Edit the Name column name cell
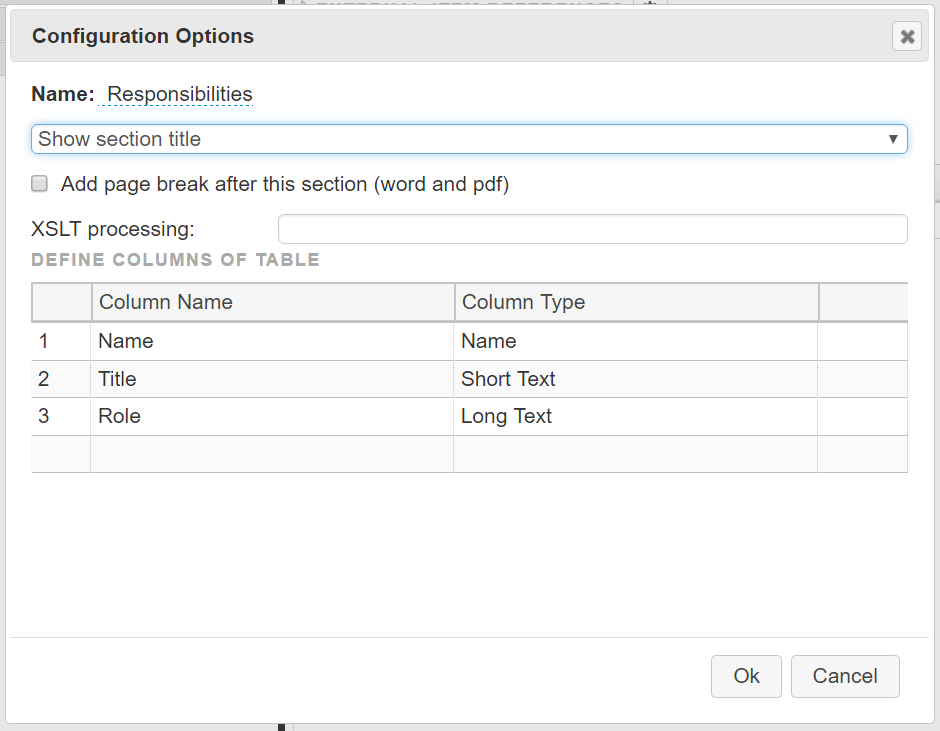The height and width of the screenshot is (731, 940). (272, 341)
